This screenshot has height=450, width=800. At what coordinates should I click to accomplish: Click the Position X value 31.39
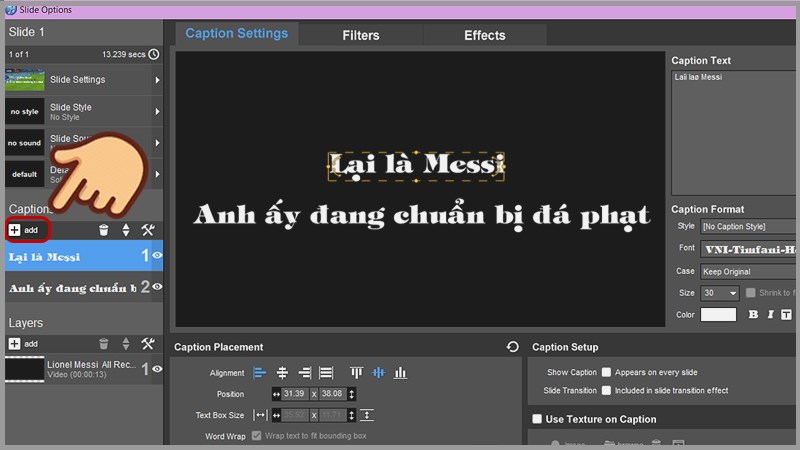coord(294,394)
